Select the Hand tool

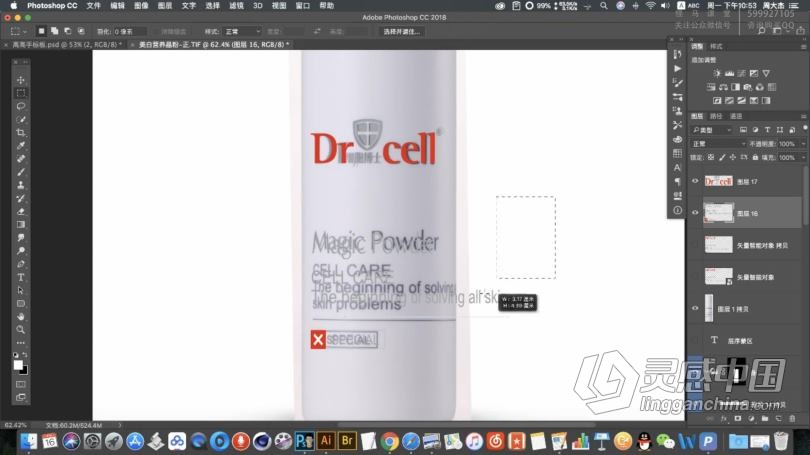click(21, 317)
